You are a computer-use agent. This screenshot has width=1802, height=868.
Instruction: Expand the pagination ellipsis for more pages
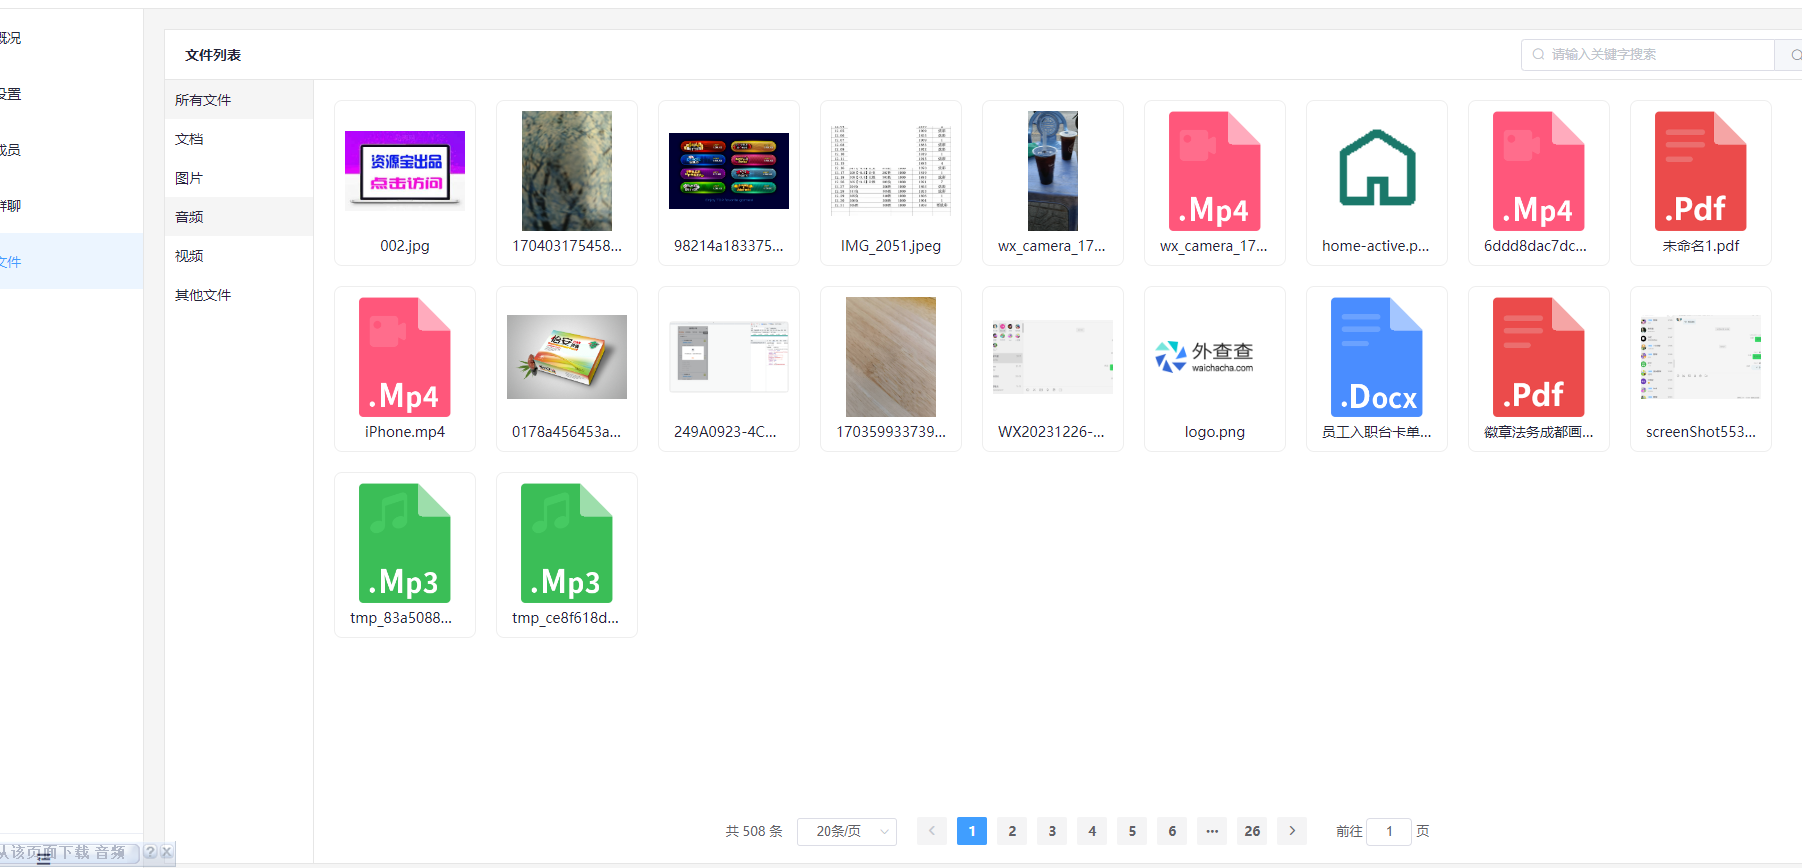point(1212,831)
